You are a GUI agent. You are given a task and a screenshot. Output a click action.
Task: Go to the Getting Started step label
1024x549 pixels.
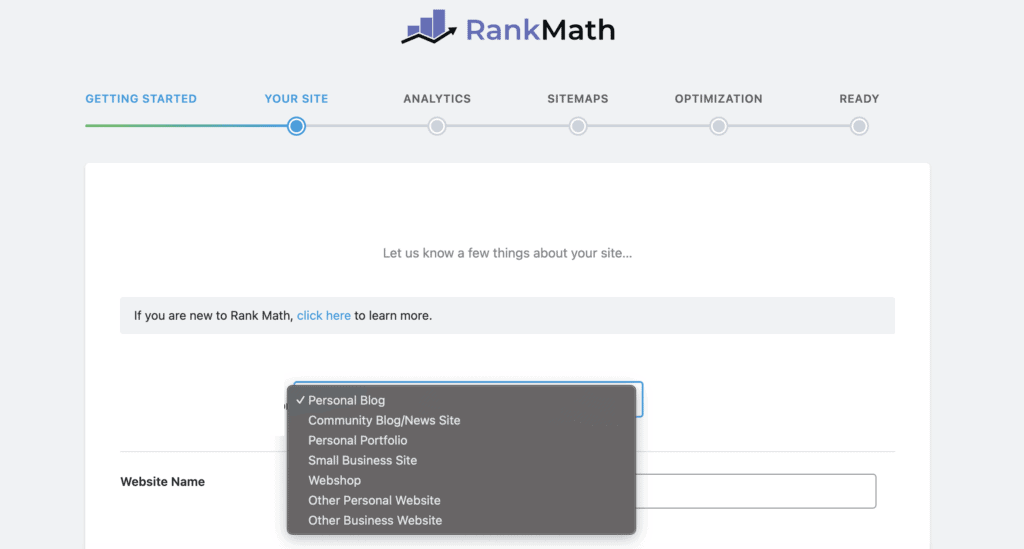coord(141,99)
